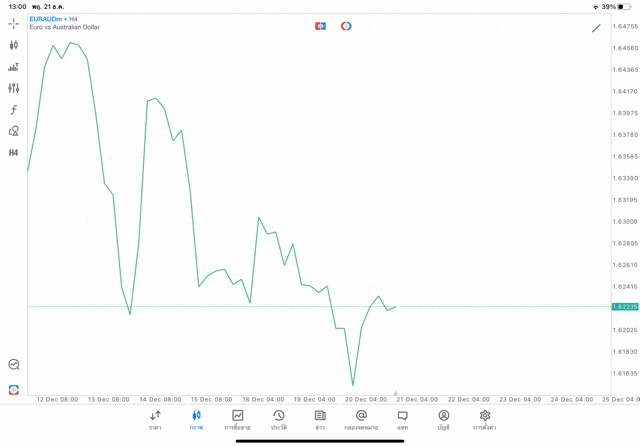Tap the red-blue circle icon above chart
This screenshot has height=447, width=640.
(346, 26)
